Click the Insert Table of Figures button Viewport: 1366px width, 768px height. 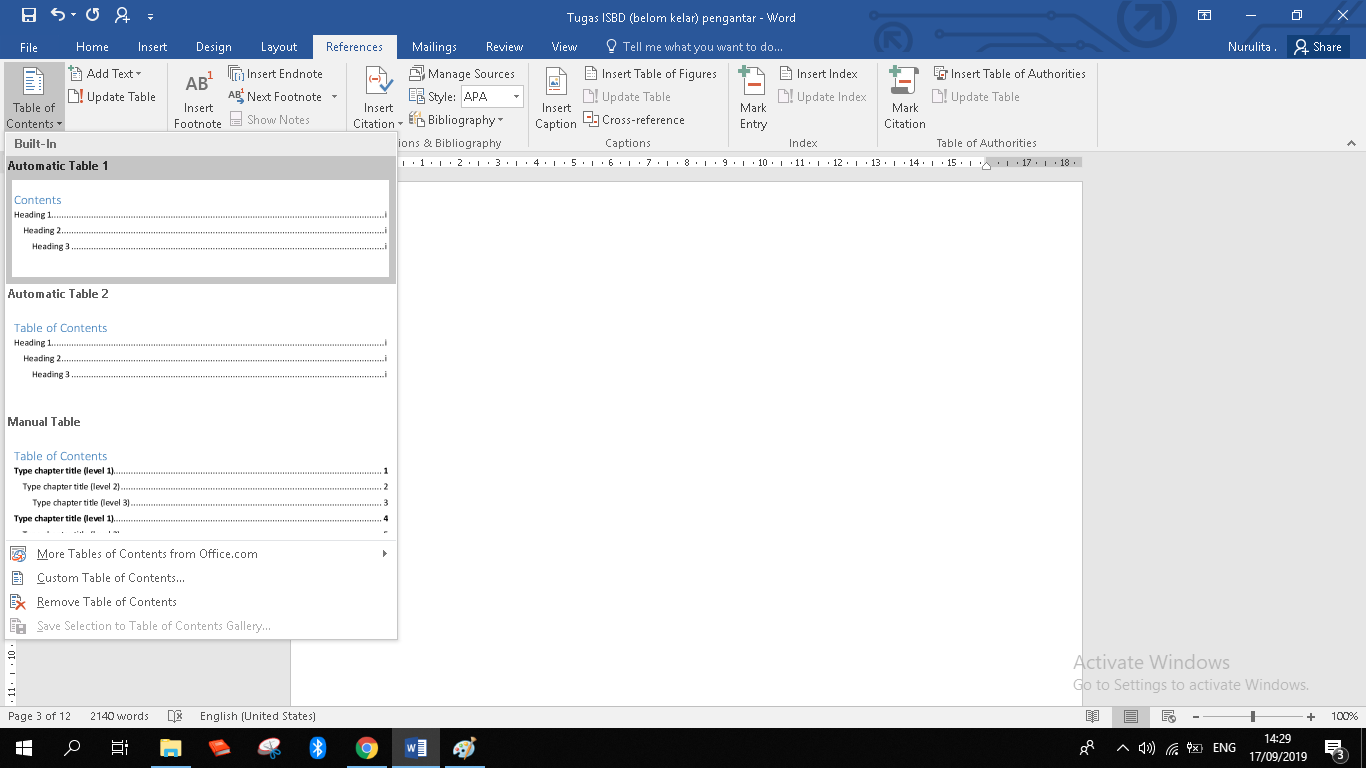tap(650, 74)
